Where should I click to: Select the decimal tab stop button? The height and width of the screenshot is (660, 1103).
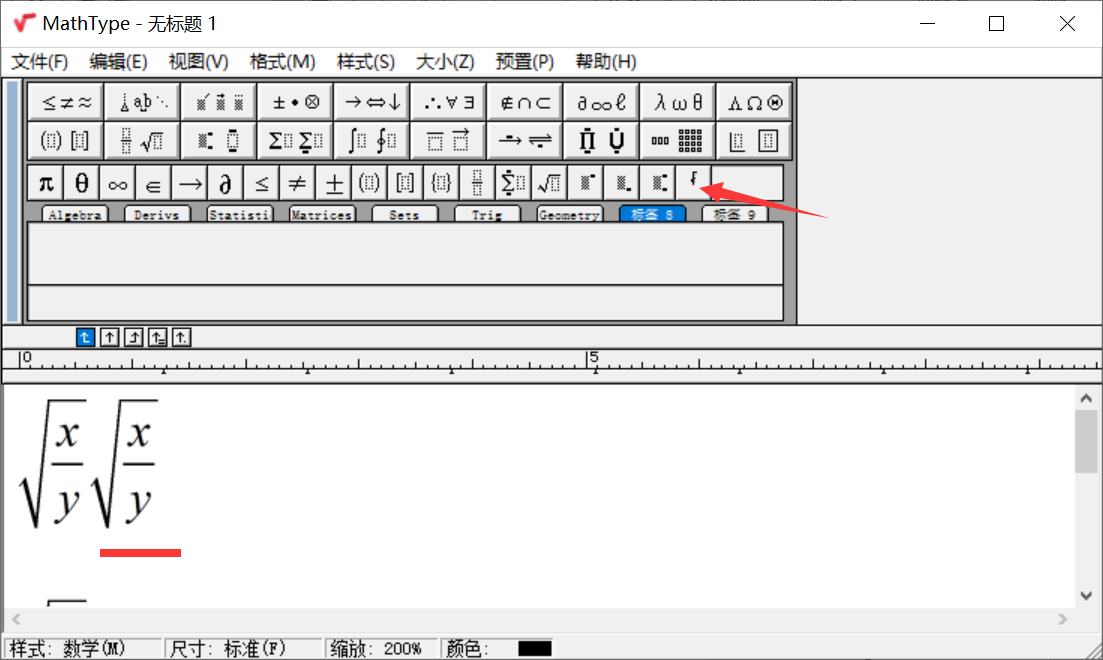[x=181, y=338]
